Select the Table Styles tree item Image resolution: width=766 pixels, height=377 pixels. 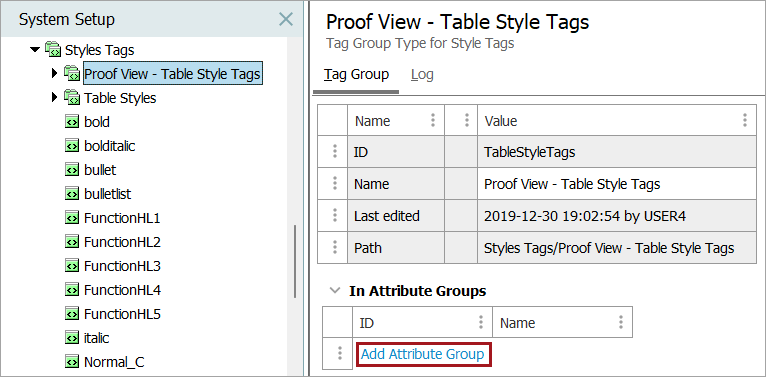pos(120,98)
